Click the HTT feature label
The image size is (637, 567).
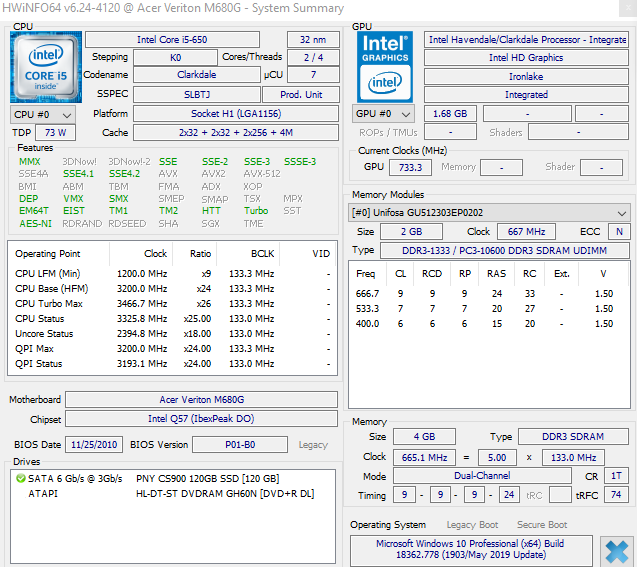pyautogui.click(x=211, y=211)
